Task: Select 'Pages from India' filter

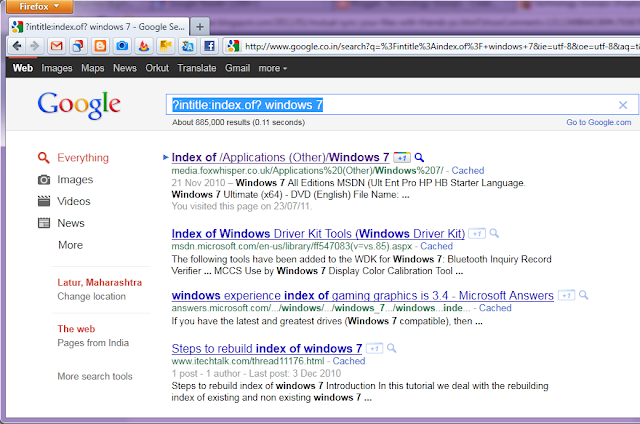Action: (93, 343)
